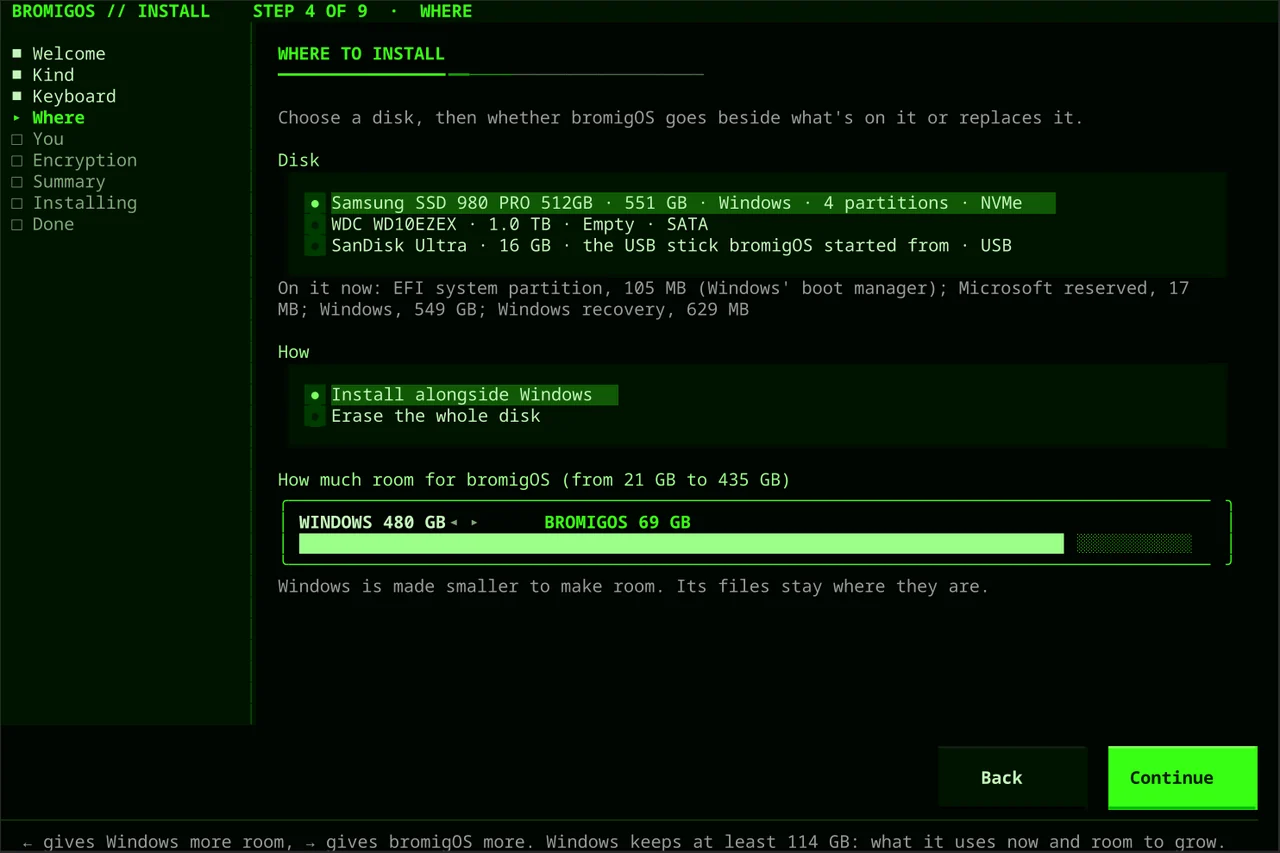Click 'BROMIGOS // INSTALL' title text
The height and width of the screenshot is (853, 1280).
coord(111,11)
